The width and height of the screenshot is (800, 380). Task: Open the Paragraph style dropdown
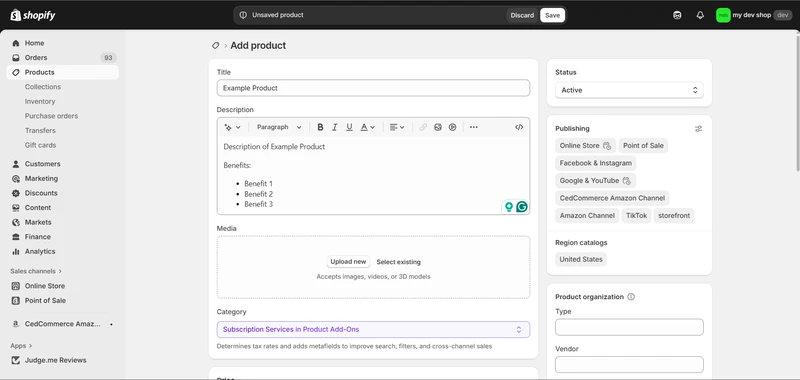(279, 127)
